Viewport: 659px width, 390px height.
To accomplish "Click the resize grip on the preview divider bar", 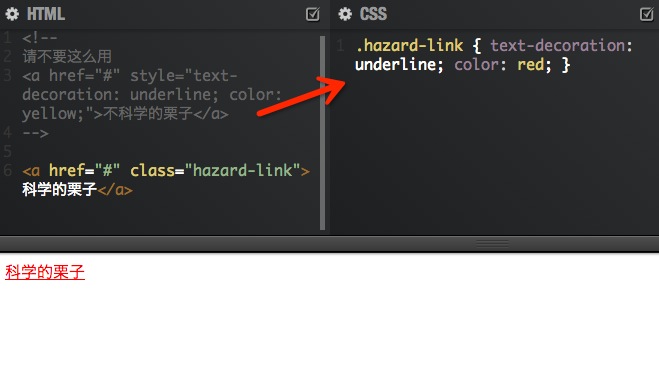I will click(x=492, y=243).
